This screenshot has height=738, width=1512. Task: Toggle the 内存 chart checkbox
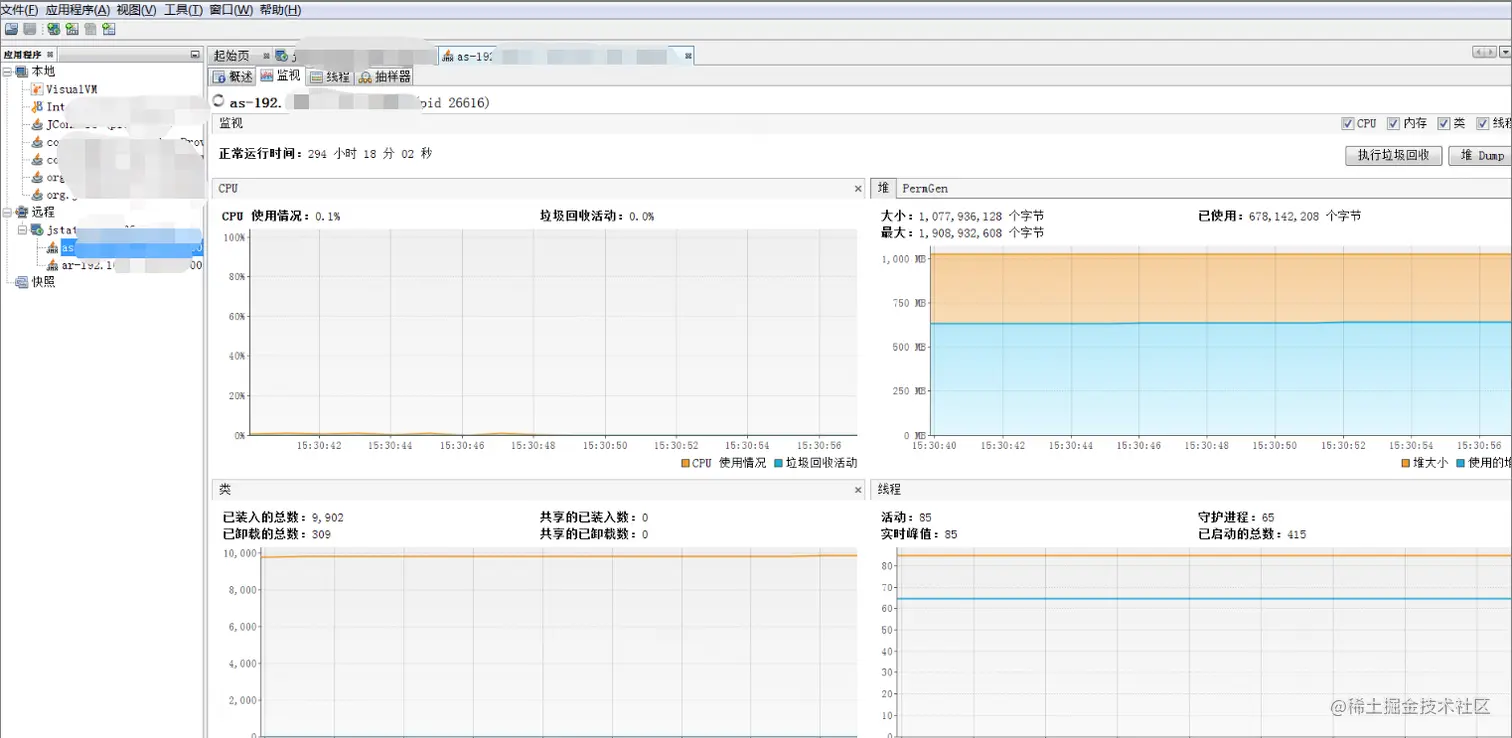(1393, 123)
